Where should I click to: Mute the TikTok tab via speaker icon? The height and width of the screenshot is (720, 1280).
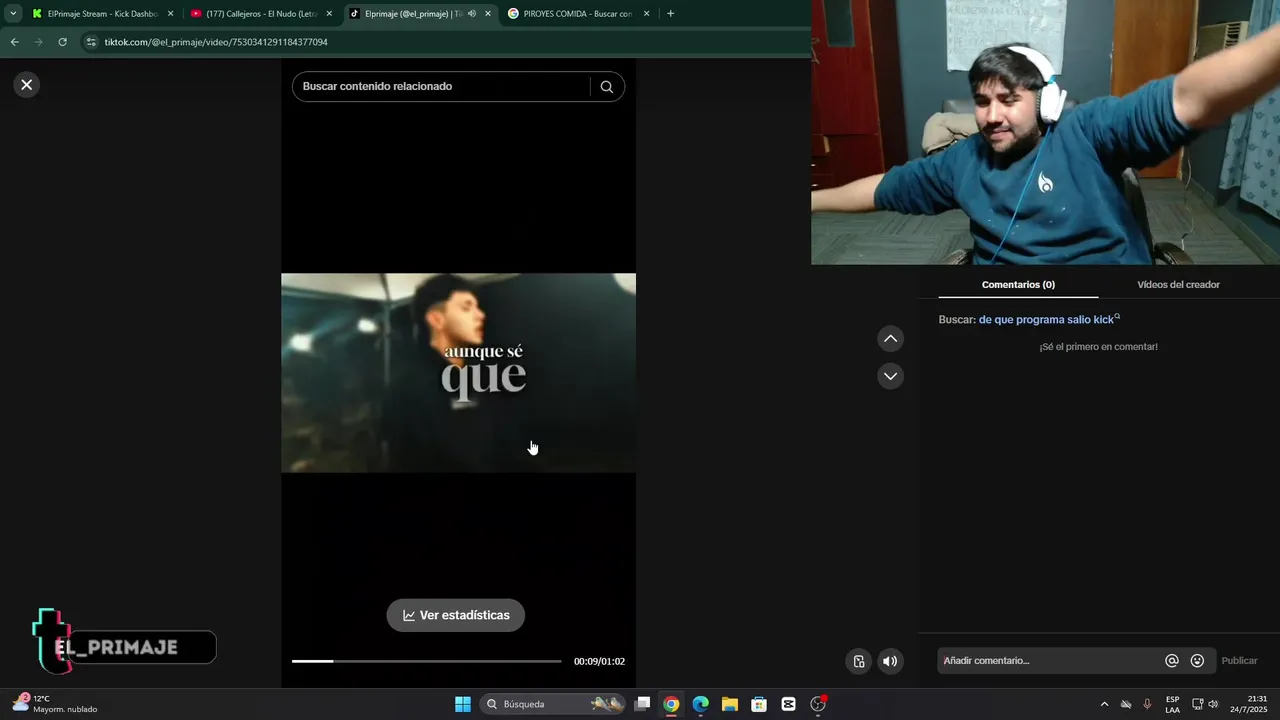tap(472, 14)
